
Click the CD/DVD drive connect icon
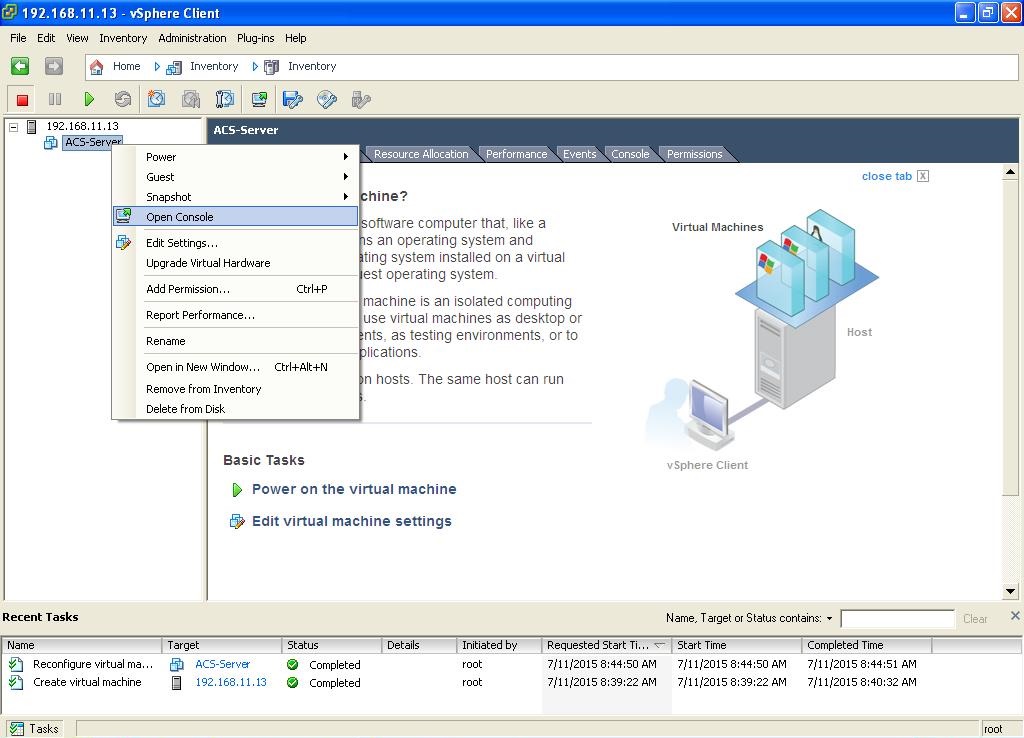327,99
